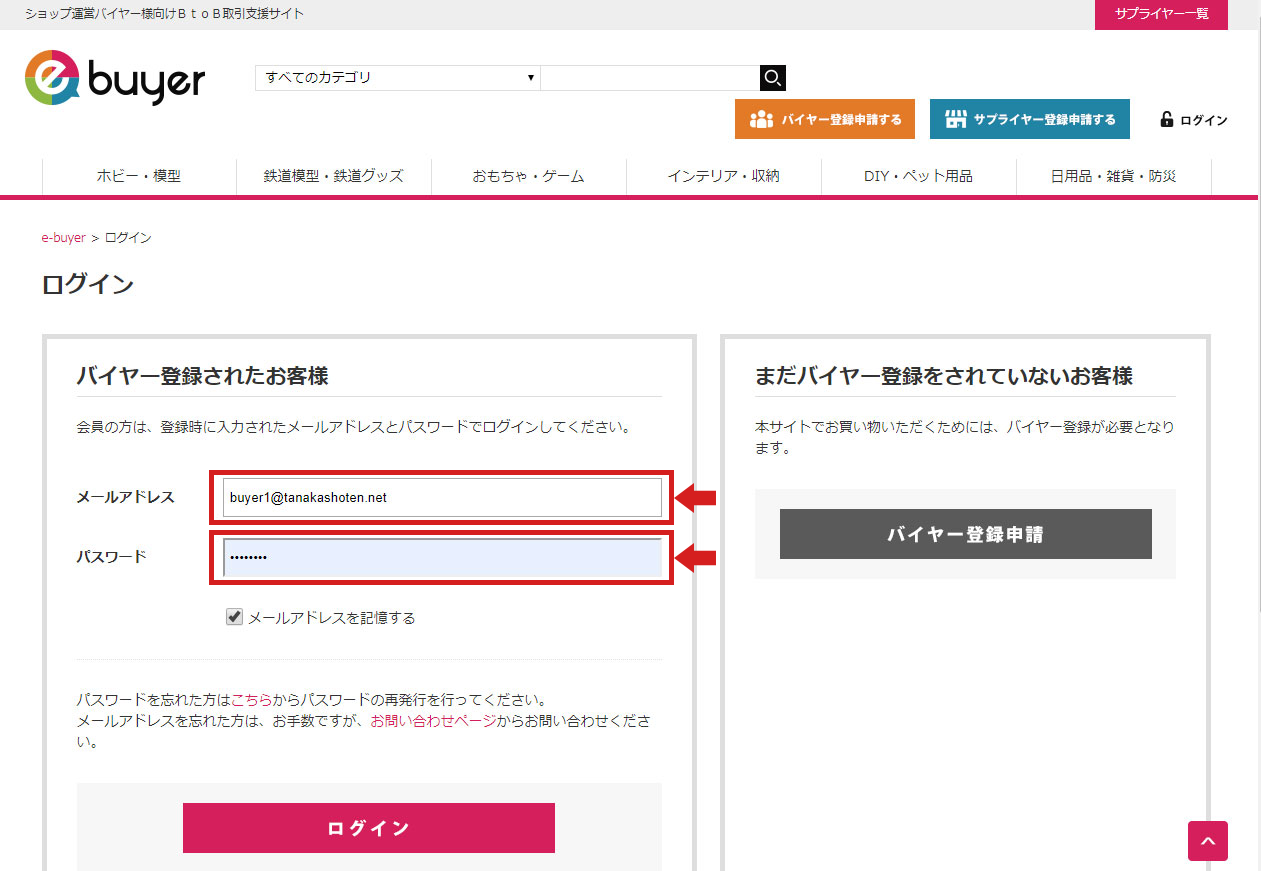Screen dimensions: 1261x871
Task: Click the e-buyer logo
Action: [x=114, y=78]
